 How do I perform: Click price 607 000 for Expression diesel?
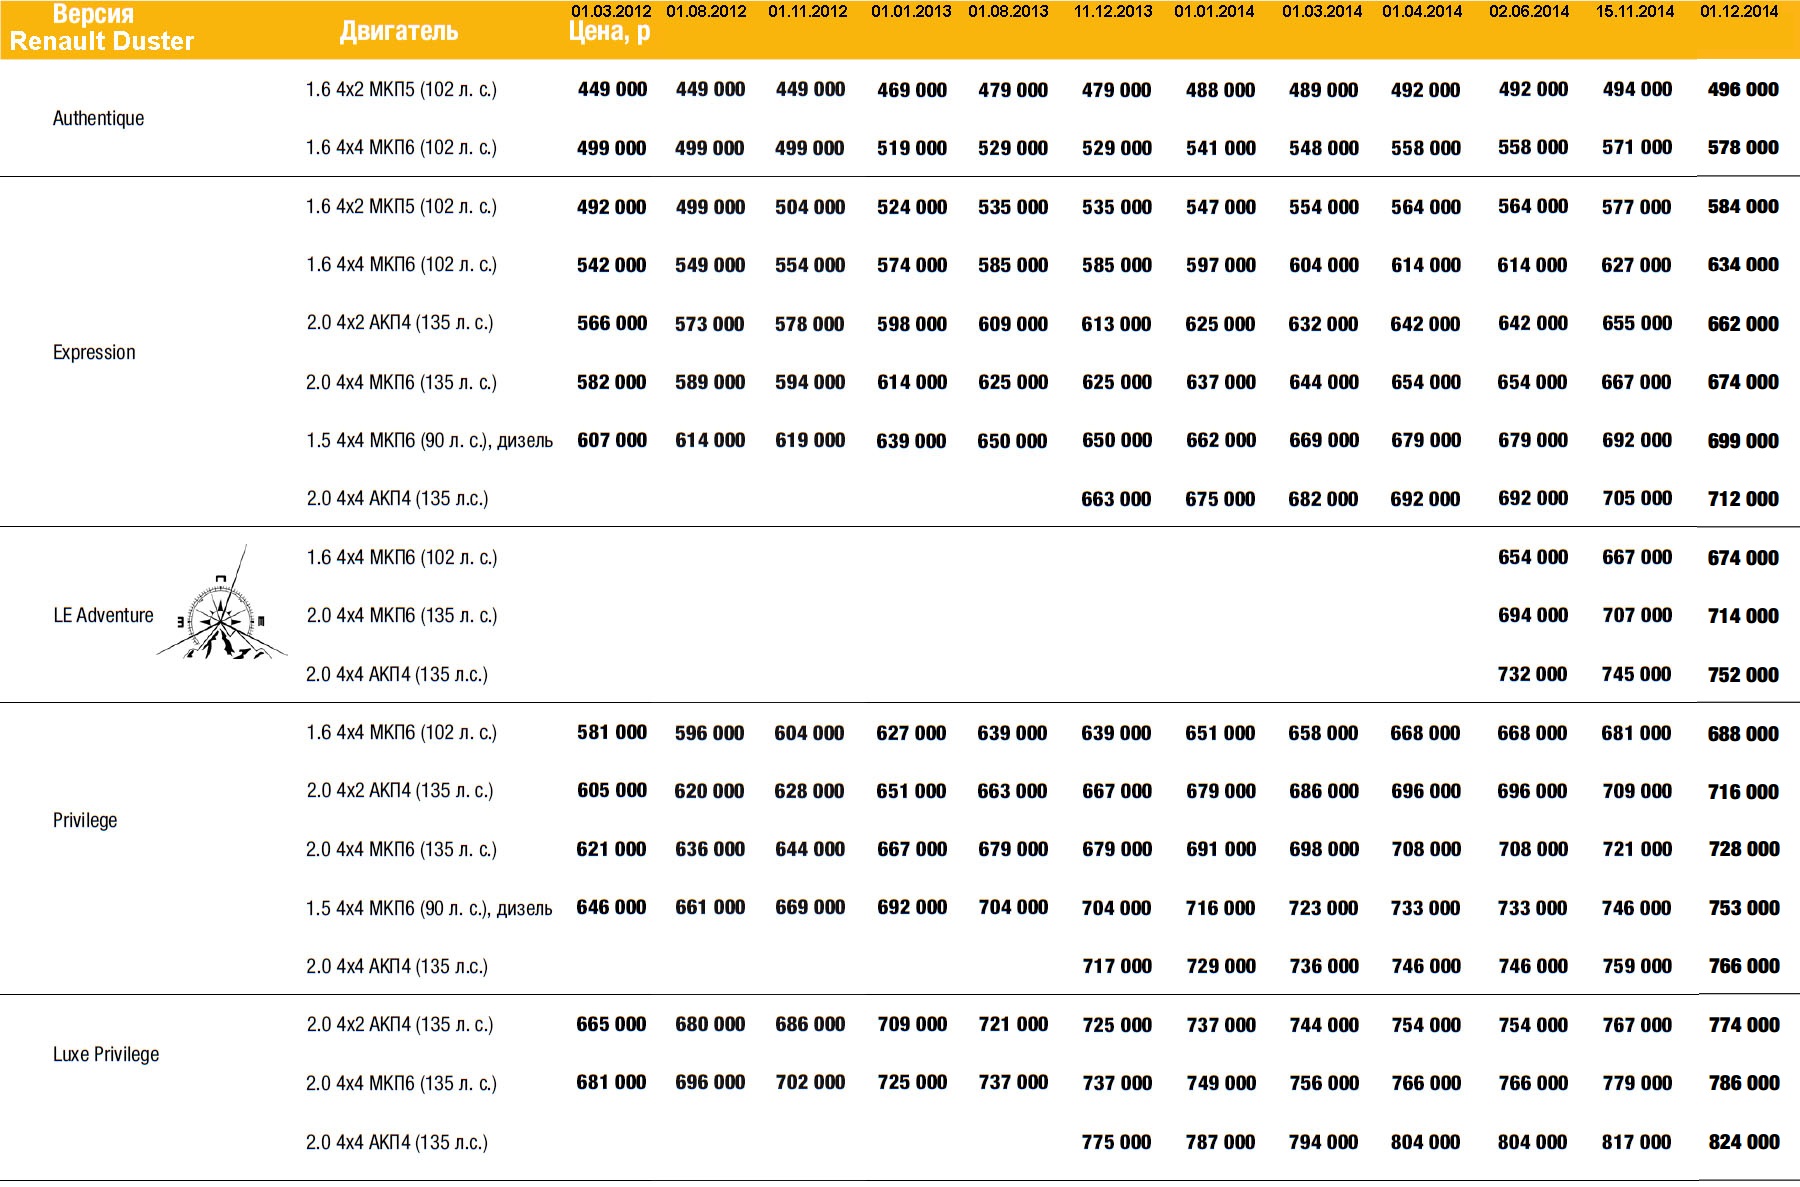(612, 440)
